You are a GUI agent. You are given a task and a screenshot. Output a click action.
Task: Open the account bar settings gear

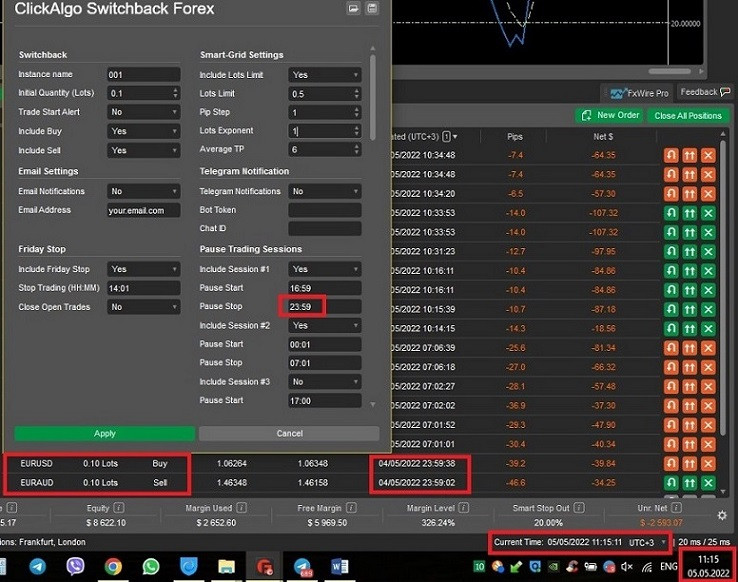[722, 516]
